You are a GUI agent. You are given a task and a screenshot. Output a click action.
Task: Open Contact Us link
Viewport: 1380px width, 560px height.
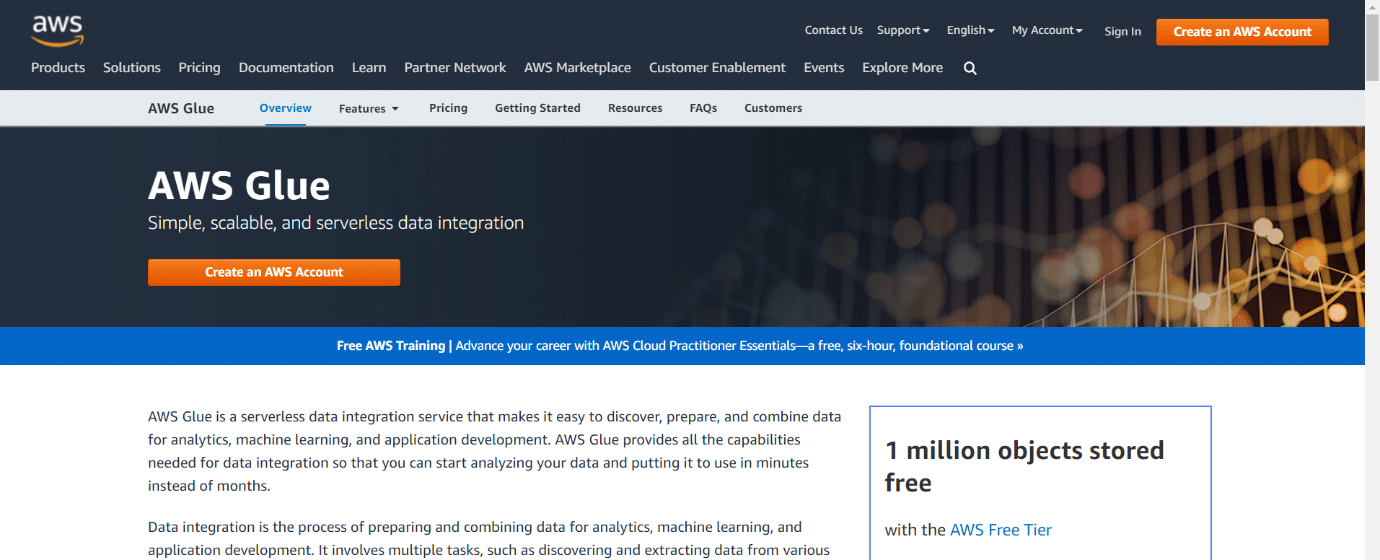(833, 30)
